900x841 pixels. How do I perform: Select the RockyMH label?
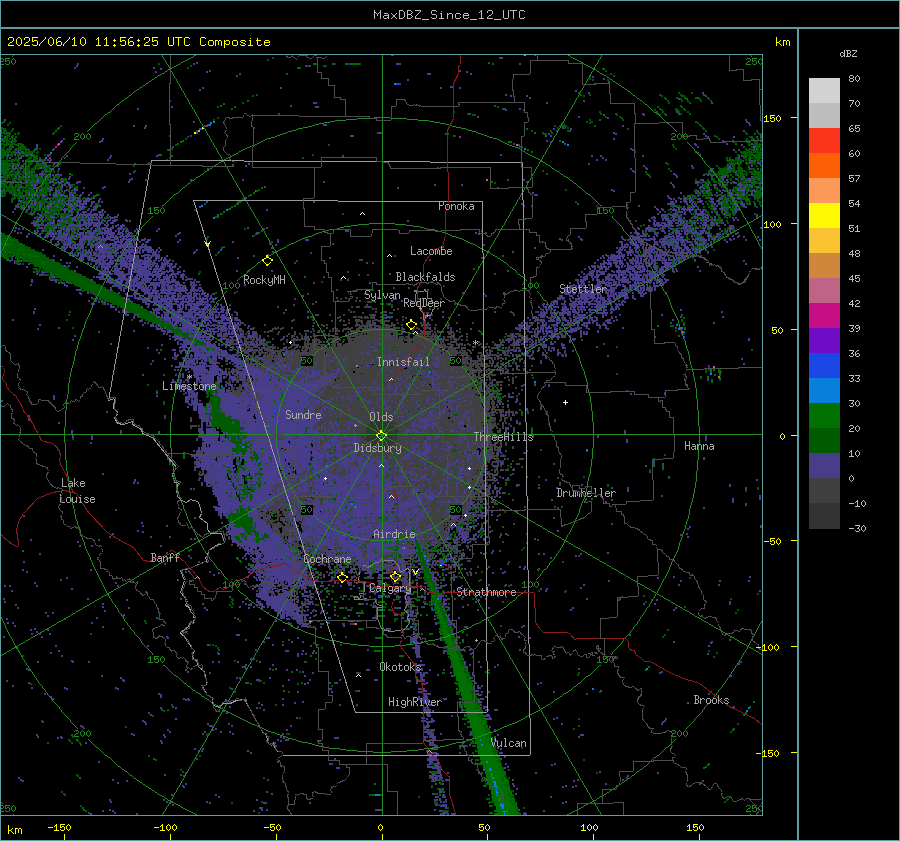coord(264,280)
